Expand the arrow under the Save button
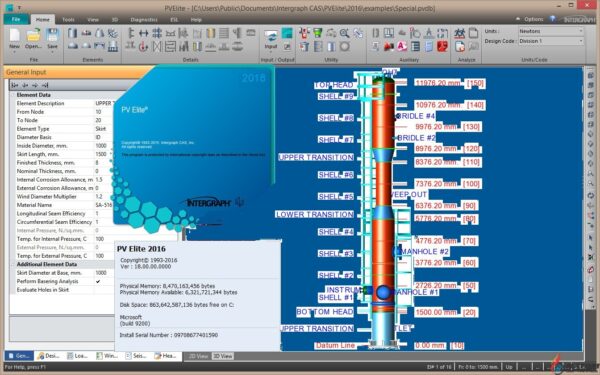This screenshot has width=600, height=375. [52, 52]
